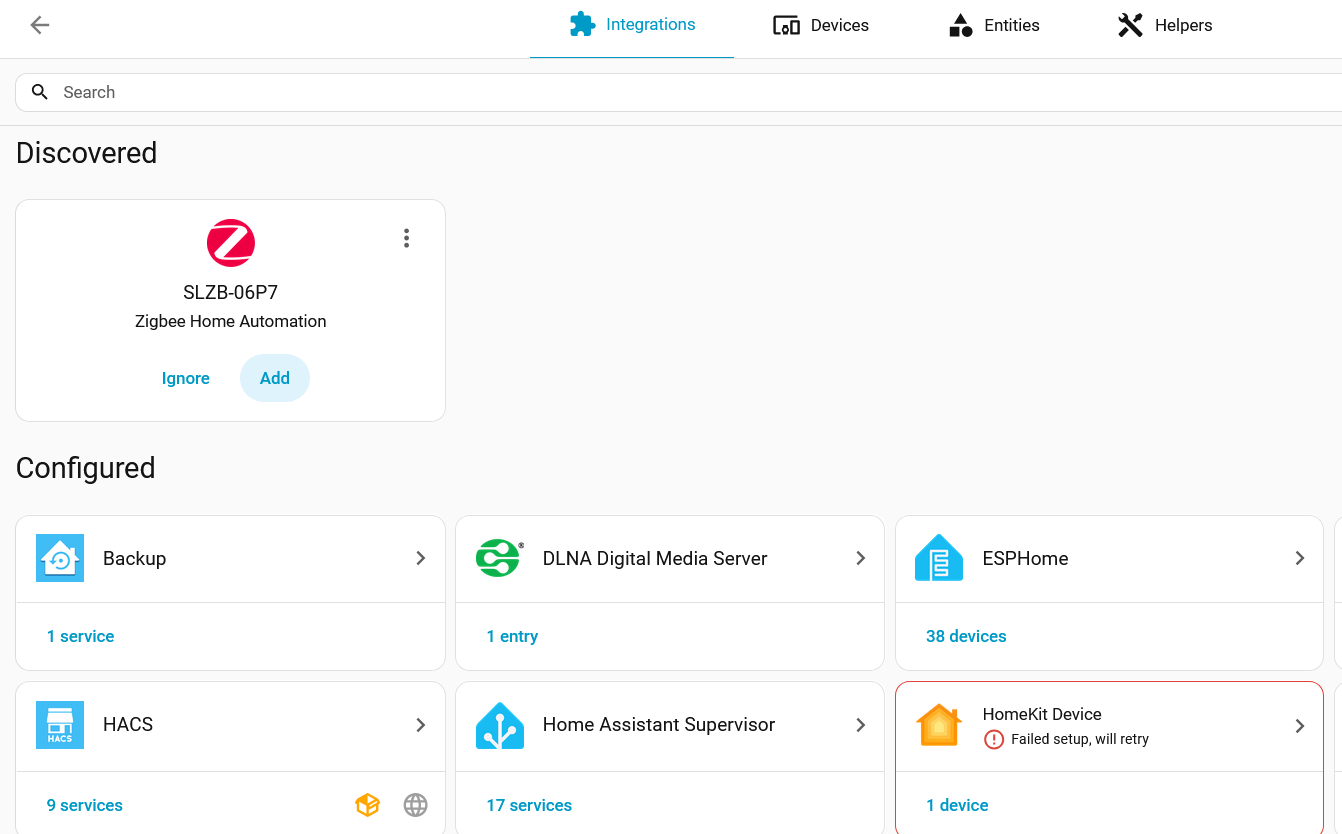Expand the Backup integration chevron

tap(421, 558)
